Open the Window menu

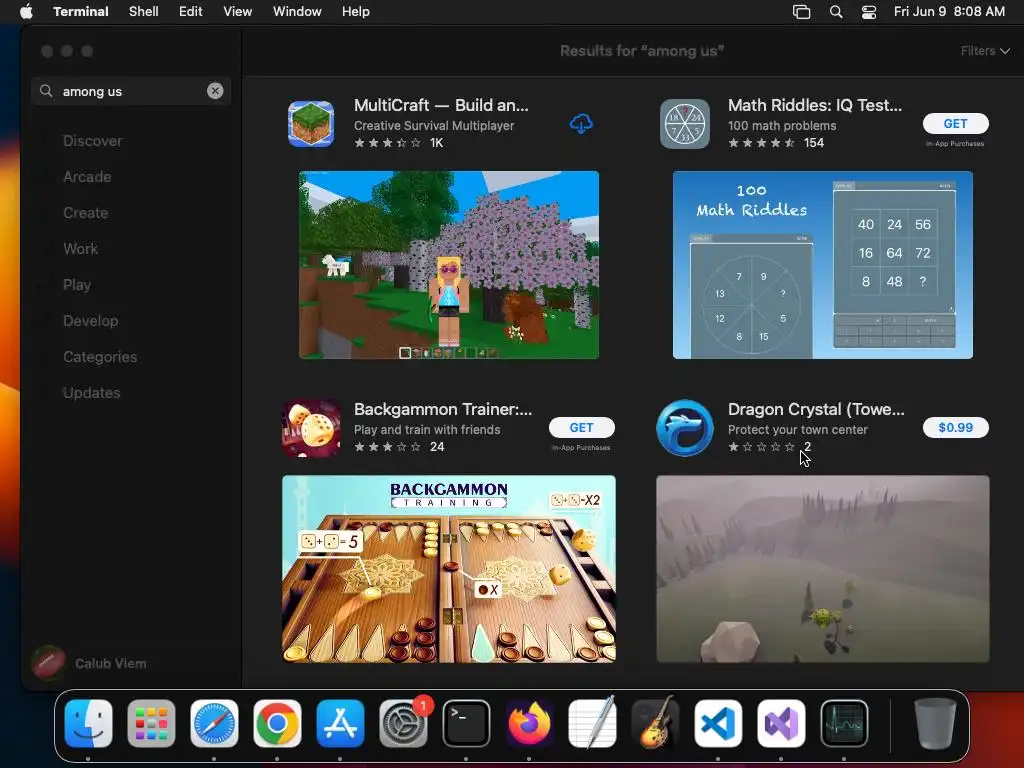pyautogui.click(x=297, y=12)
